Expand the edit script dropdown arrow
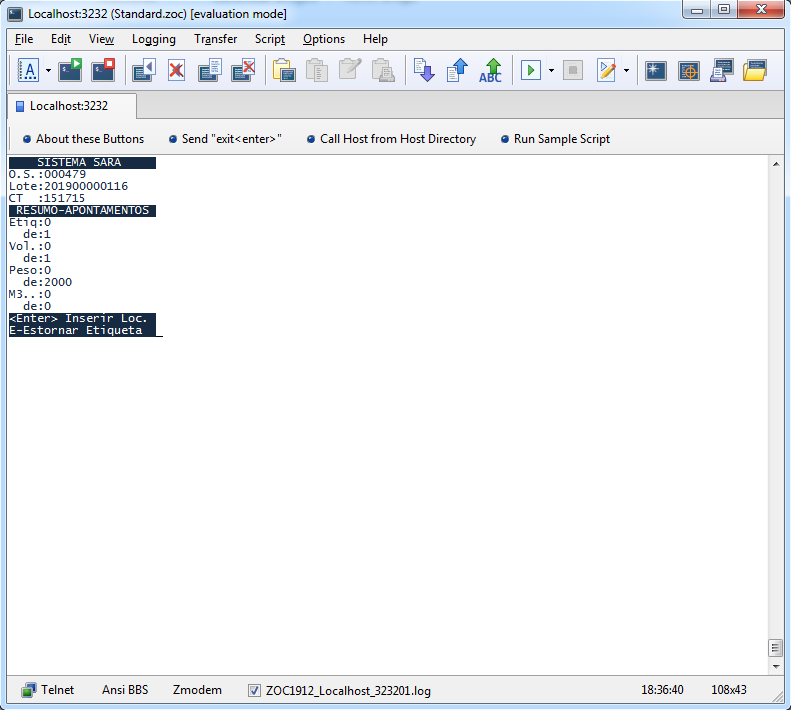 [x=627, y=71]
